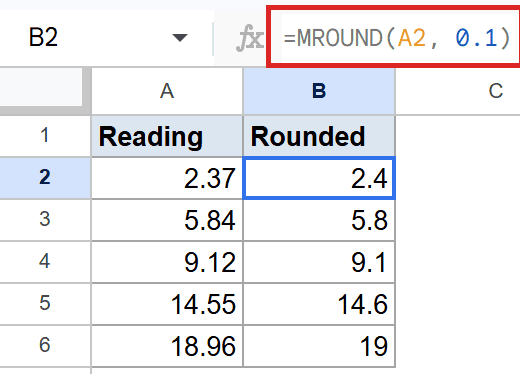Select the cell containing 9.1
This screenshot has height=374, width=520.
pyautogui.click(x=319, y=262)
